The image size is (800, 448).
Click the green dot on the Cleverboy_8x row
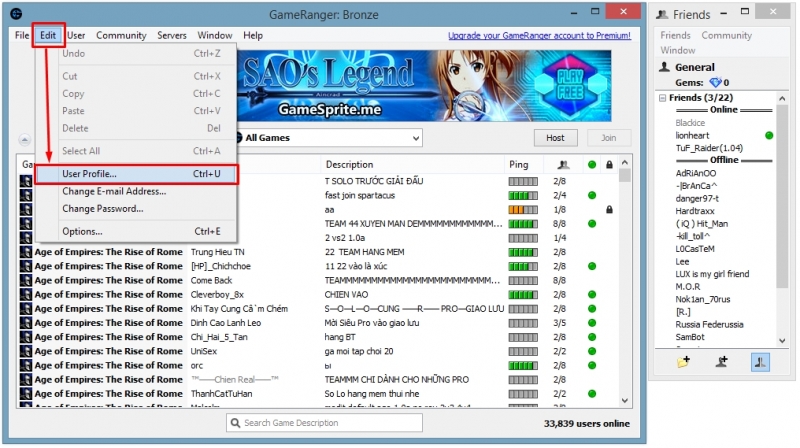coord(592,294)
